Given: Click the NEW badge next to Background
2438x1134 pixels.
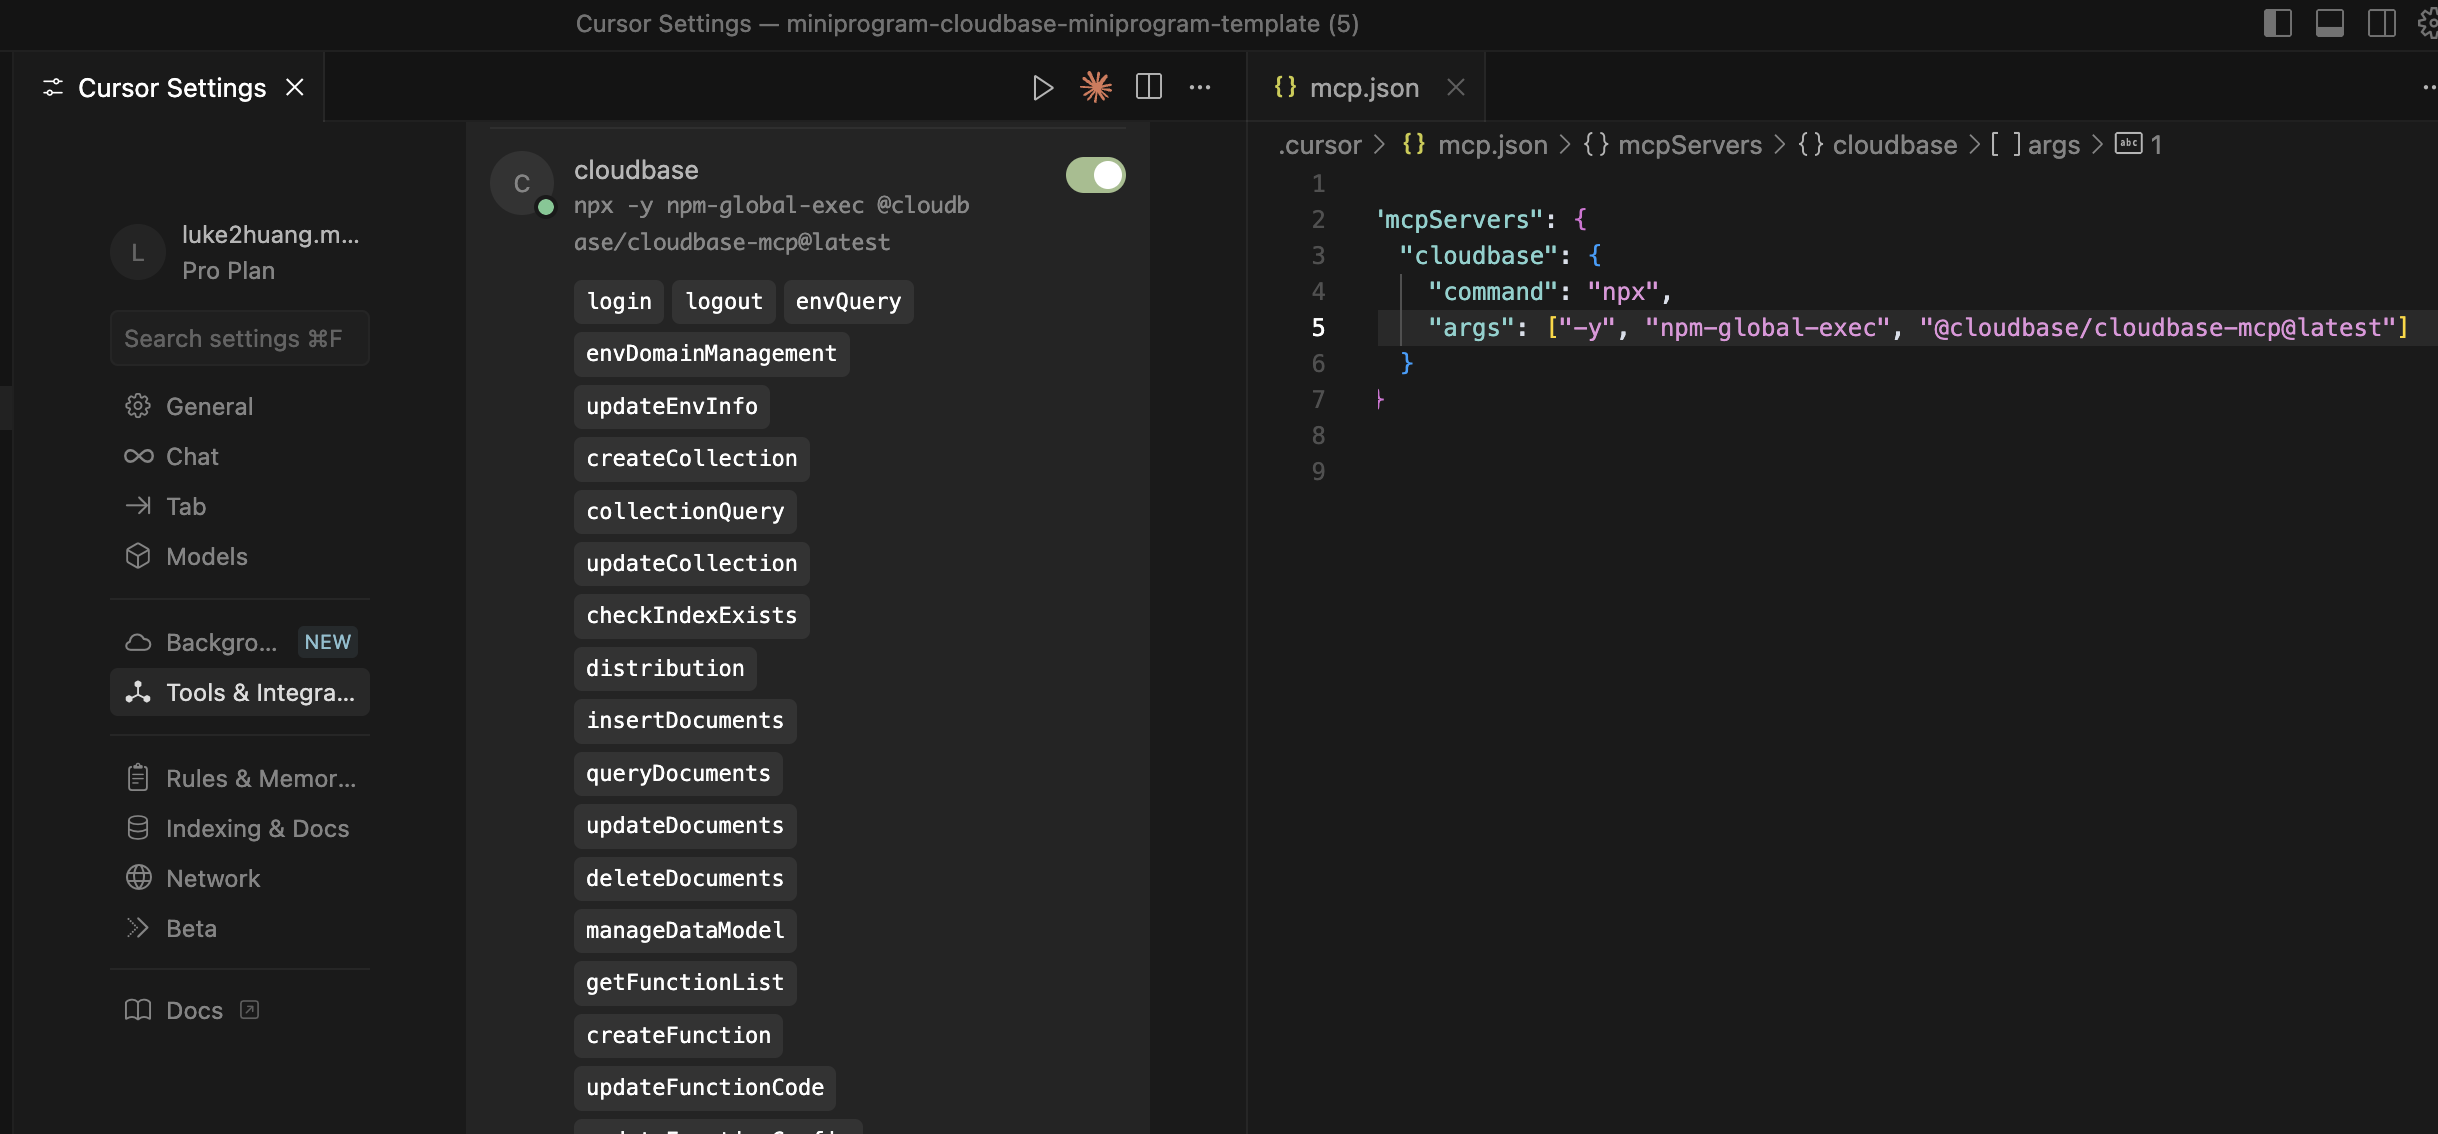Looking at the screenshot, I should point(328,642).
